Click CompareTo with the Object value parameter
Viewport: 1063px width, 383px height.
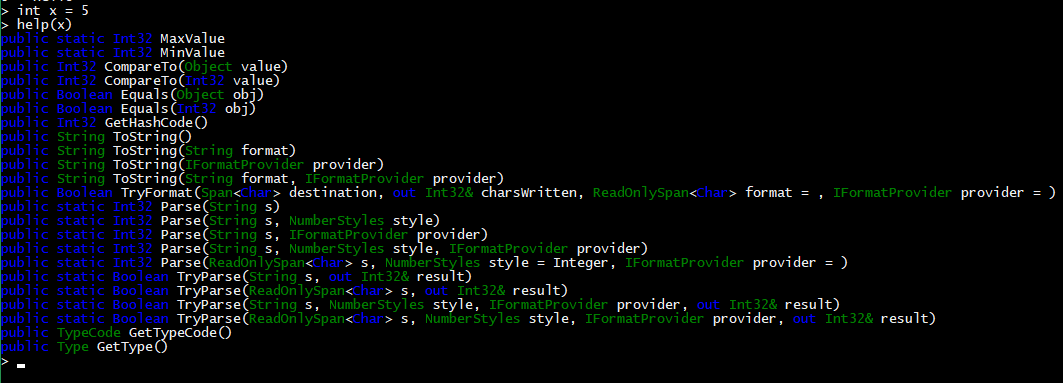point(144,66)
